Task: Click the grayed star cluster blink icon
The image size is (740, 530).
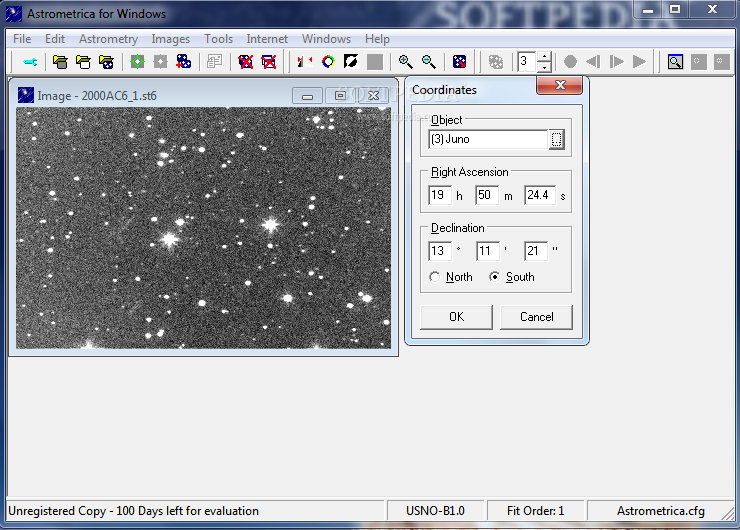Action: tap(496, 62)
